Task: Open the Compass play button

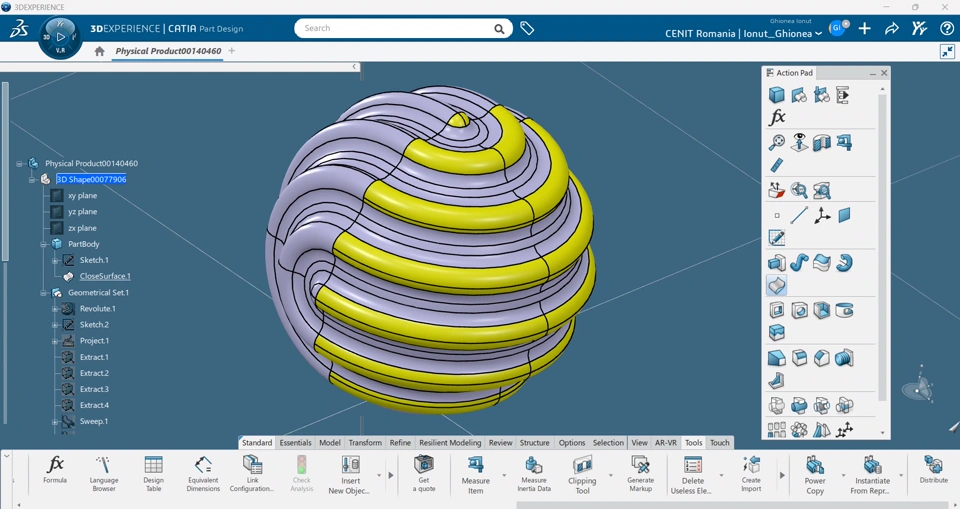Action: point(60,37)
